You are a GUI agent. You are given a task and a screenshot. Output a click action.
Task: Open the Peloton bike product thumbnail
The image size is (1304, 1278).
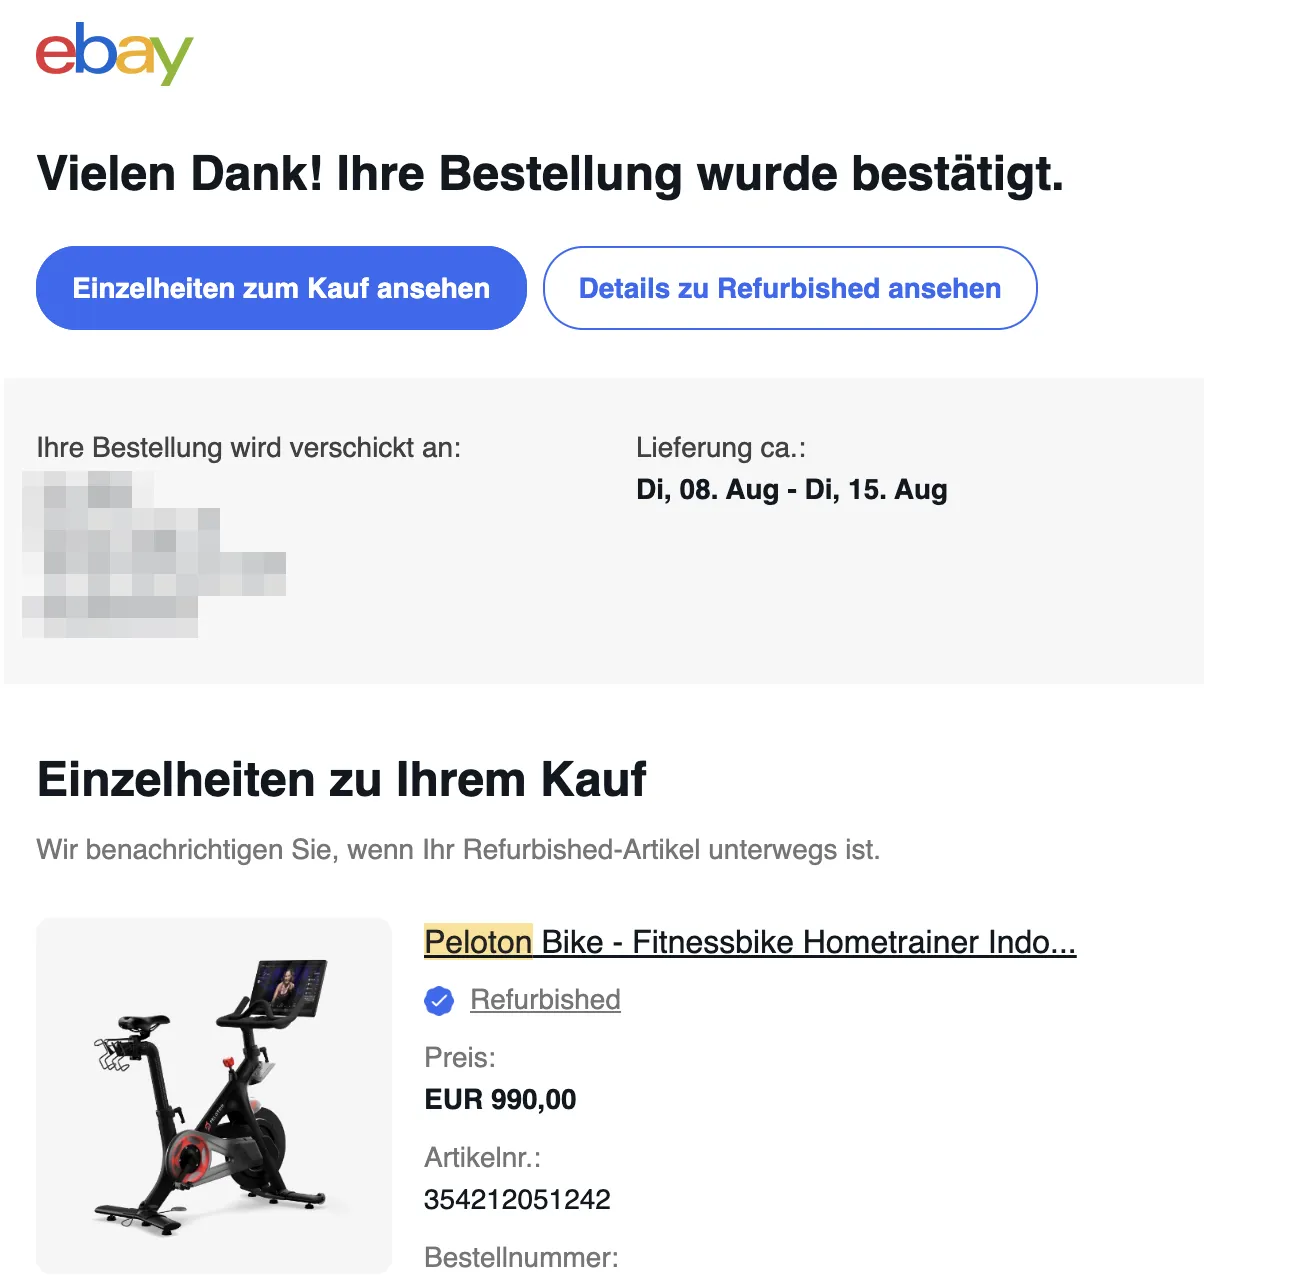click(214, 1095)
